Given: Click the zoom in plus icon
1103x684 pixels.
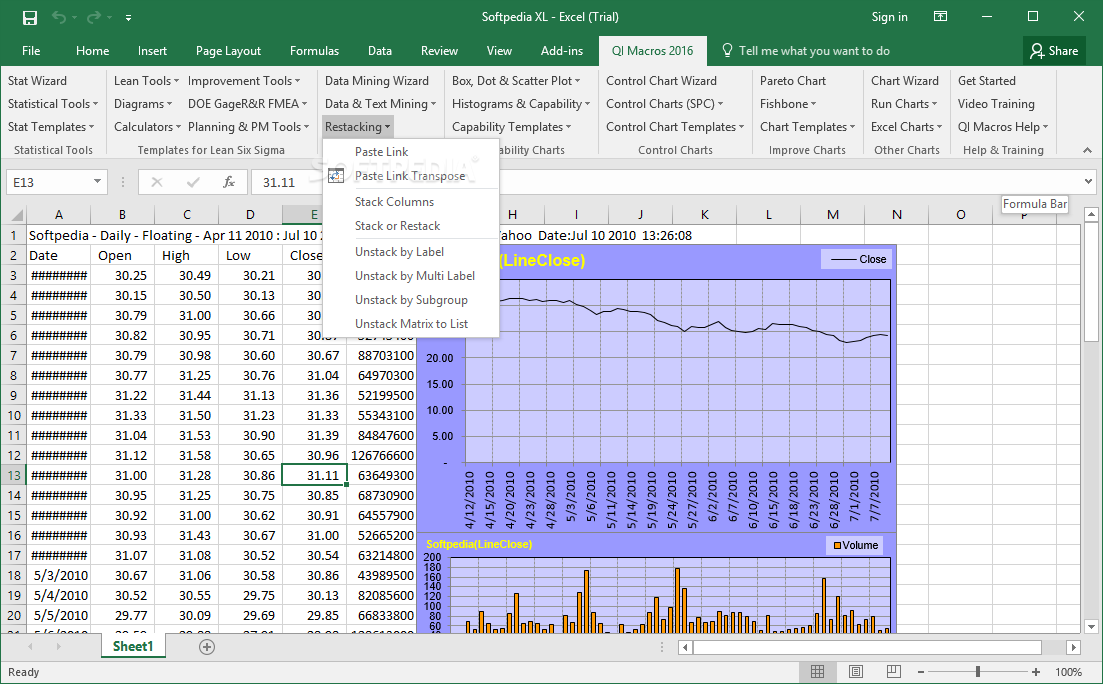Looking at the screenshot, I should tap(1035, 672).
